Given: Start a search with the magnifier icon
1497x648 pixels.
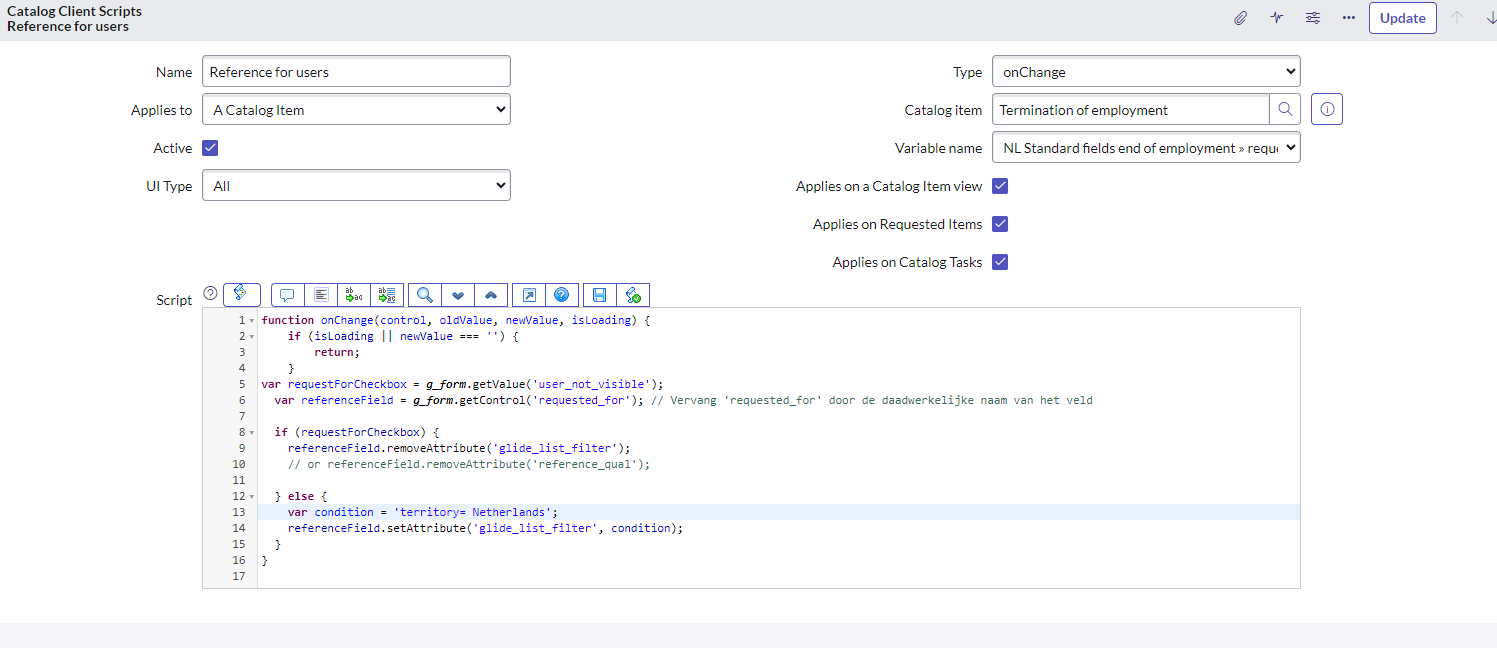Looking at the screenshot, I should pos(424,294).
